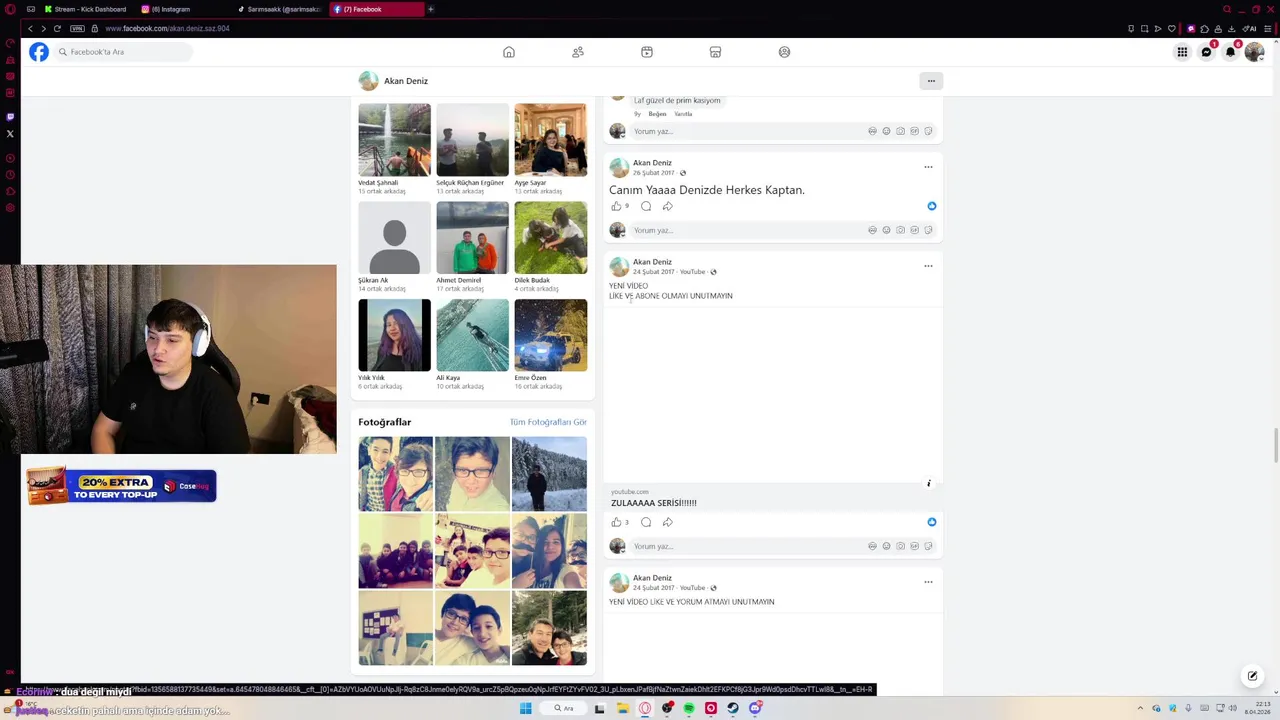
Task: Toggle the browser VPN badge
Action: [77, 28]
